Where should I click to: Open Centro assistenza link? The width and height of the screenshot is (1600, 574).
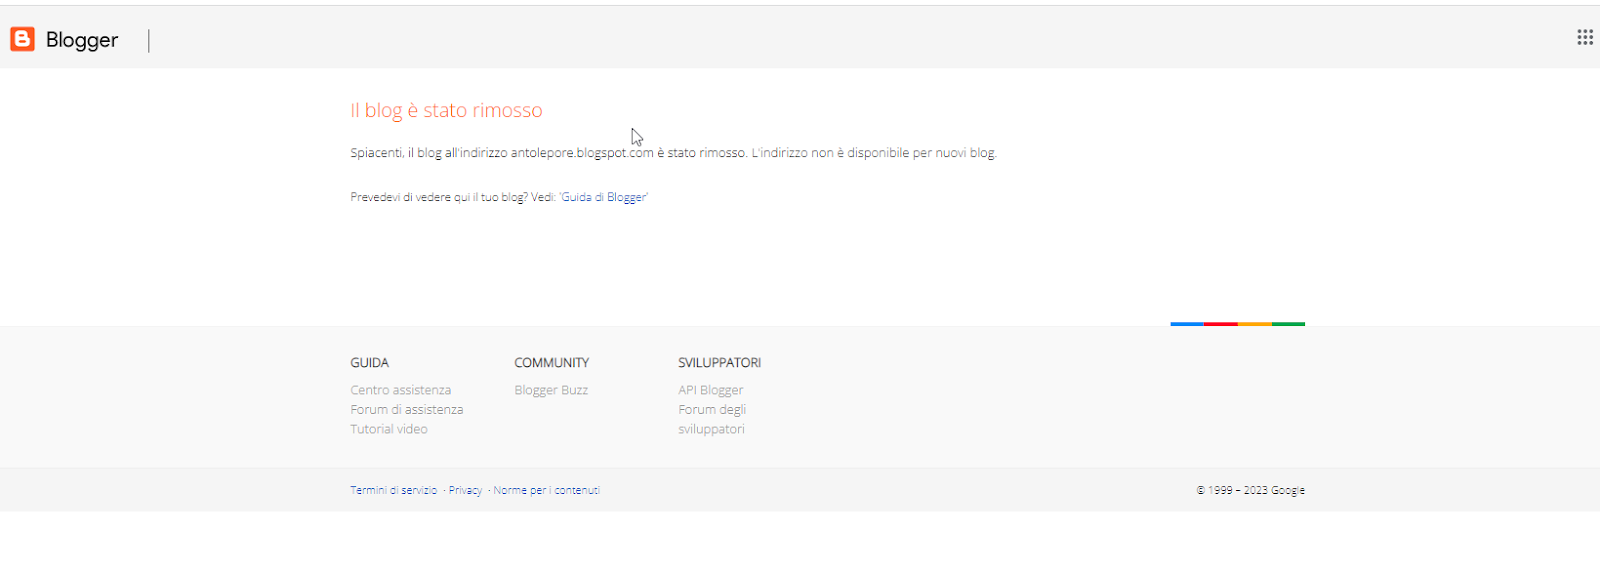tap(400, 390)
